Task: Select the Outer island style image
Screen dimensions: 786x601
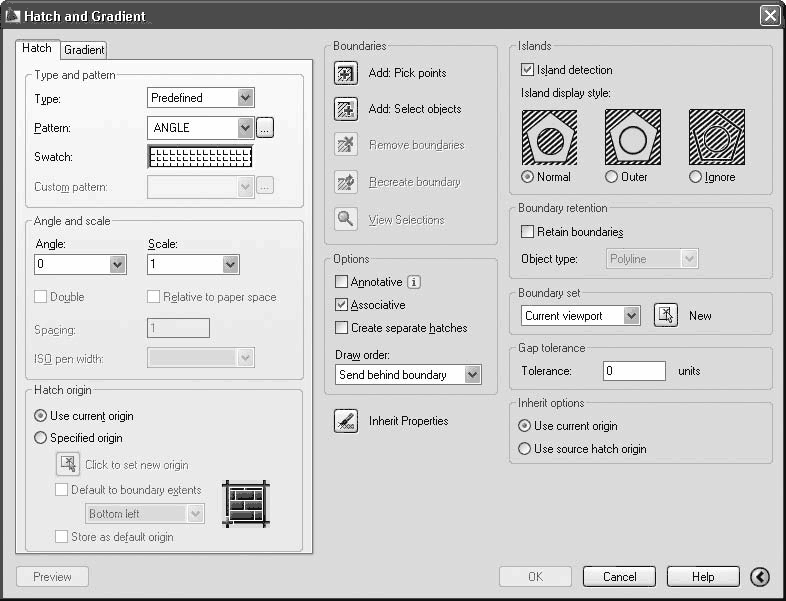Action: (x=633, y=137)
